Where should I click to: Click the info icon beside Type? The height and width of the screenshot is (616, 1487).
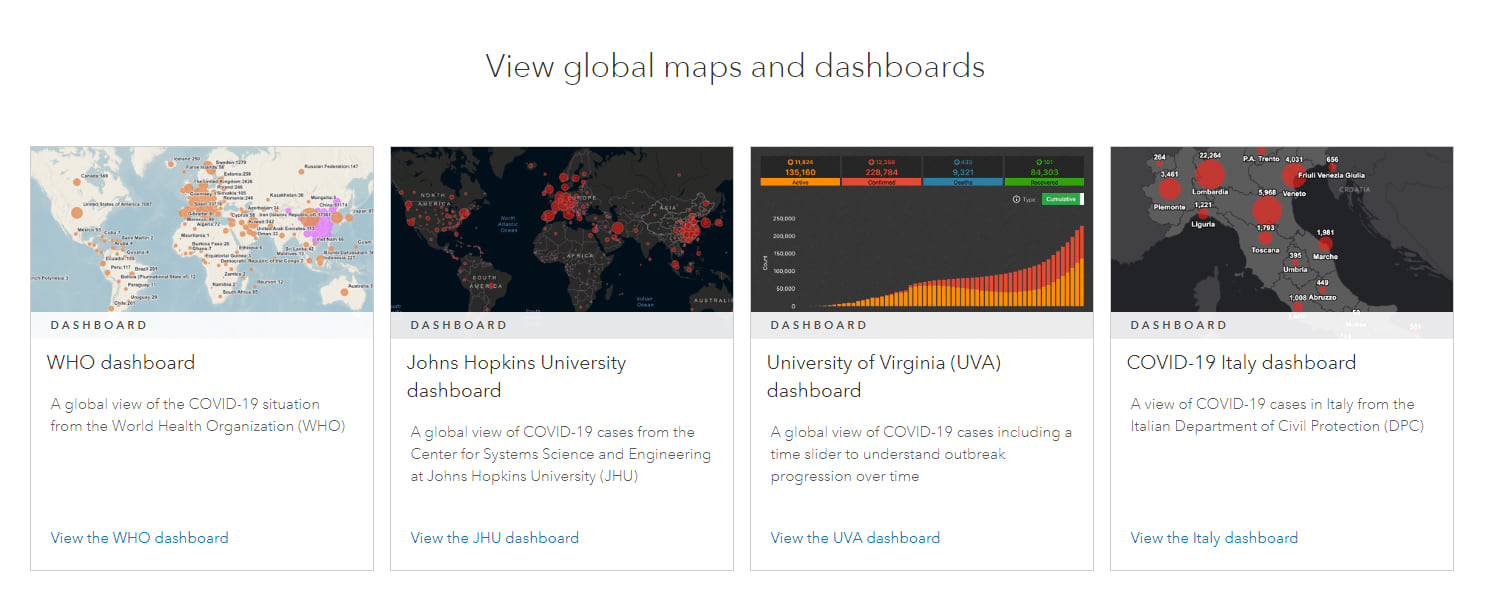[x=1017, y=199]
